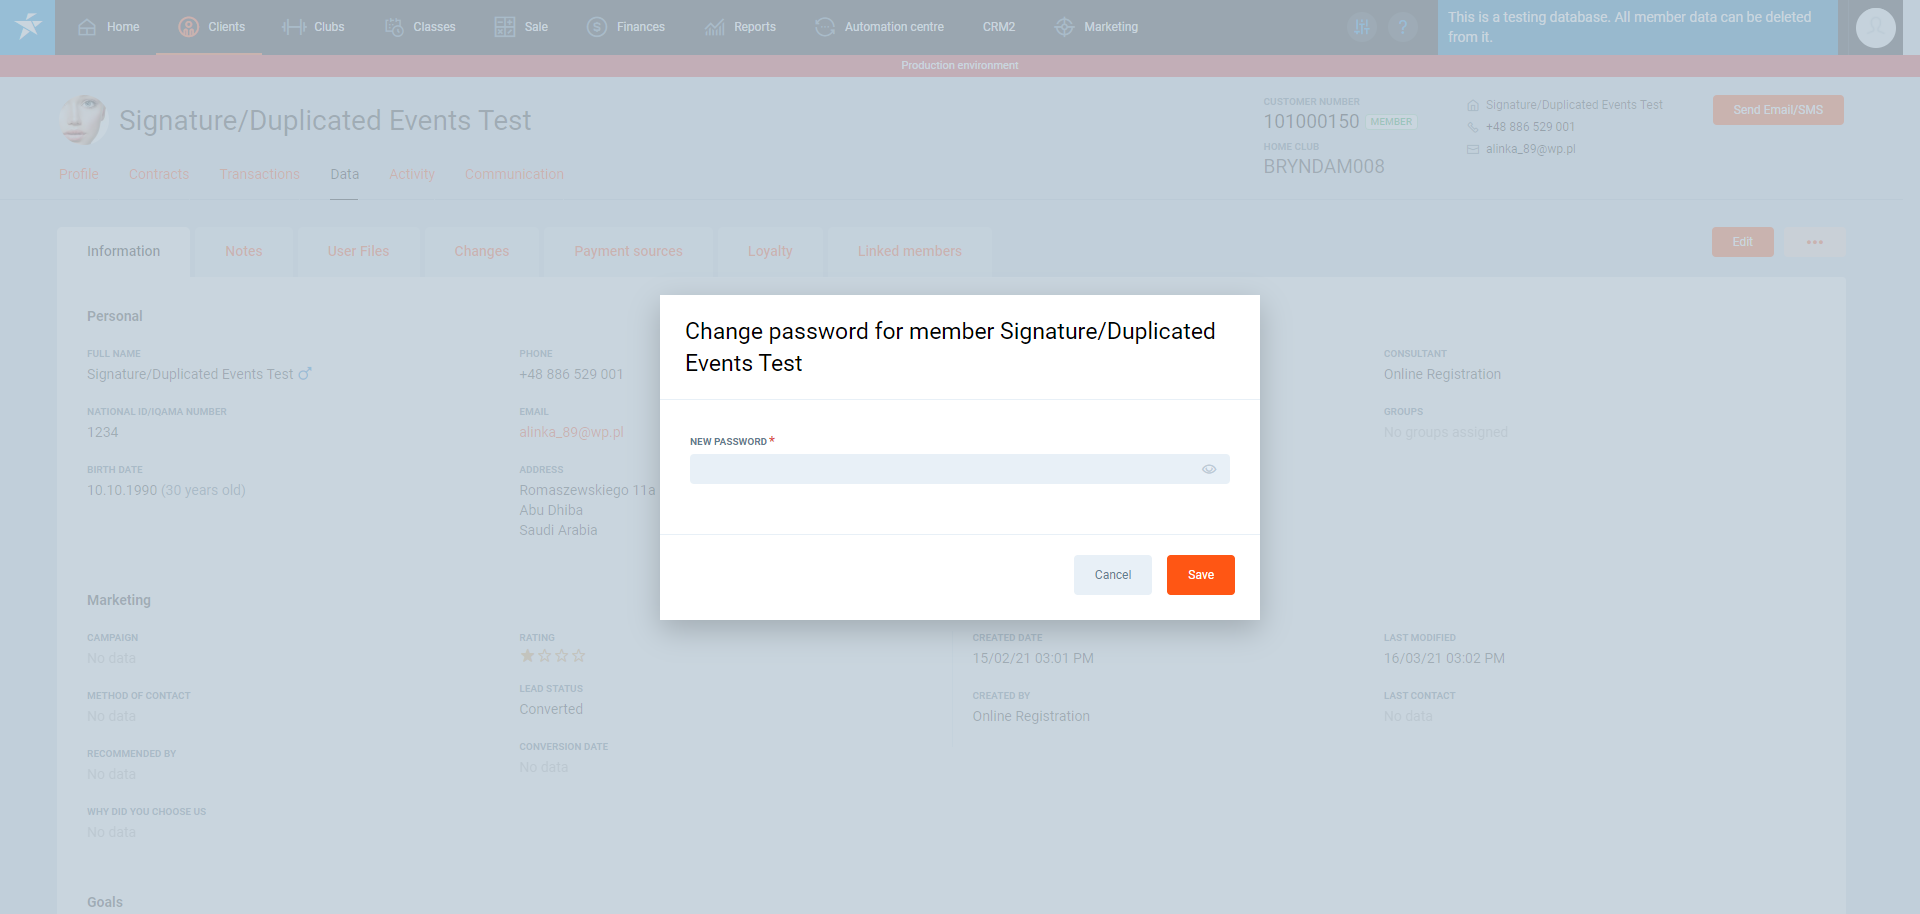1920x914 pixels.
Task: Go to the Contracts member tab
Action: pyautogui.click(x=159, y=174)
